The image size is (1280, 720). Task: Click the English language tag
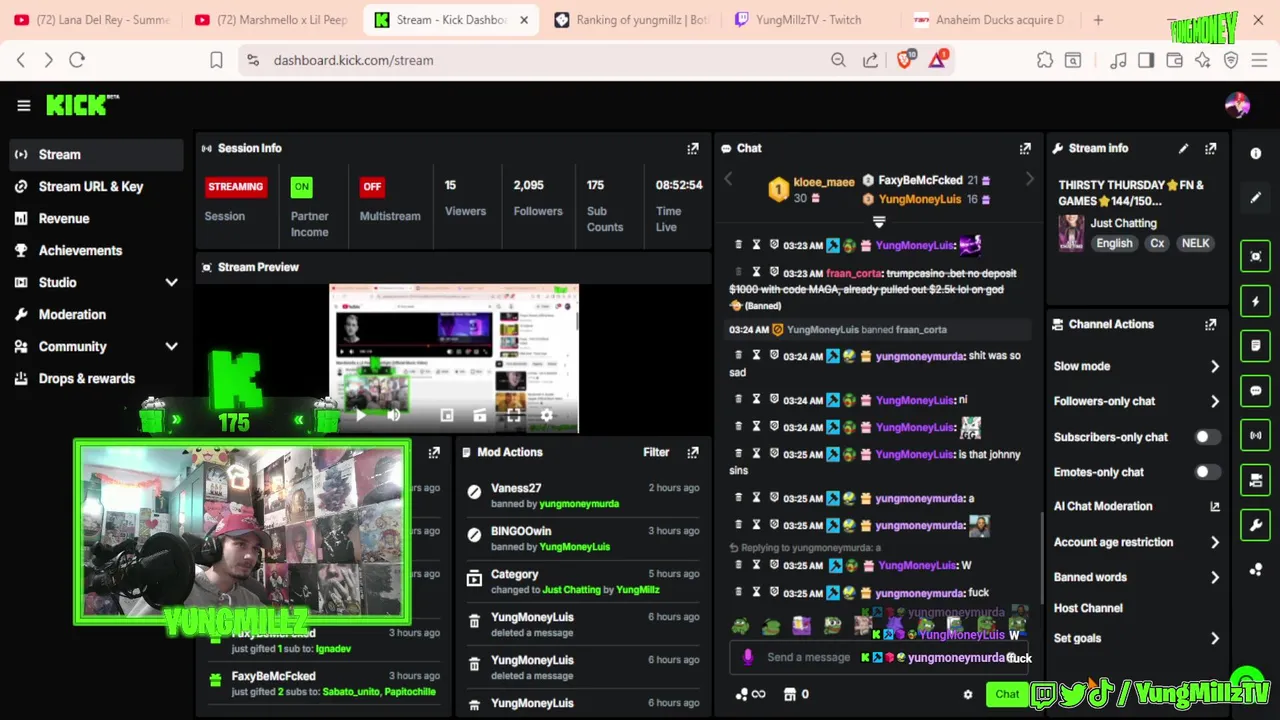[1114, 243]
